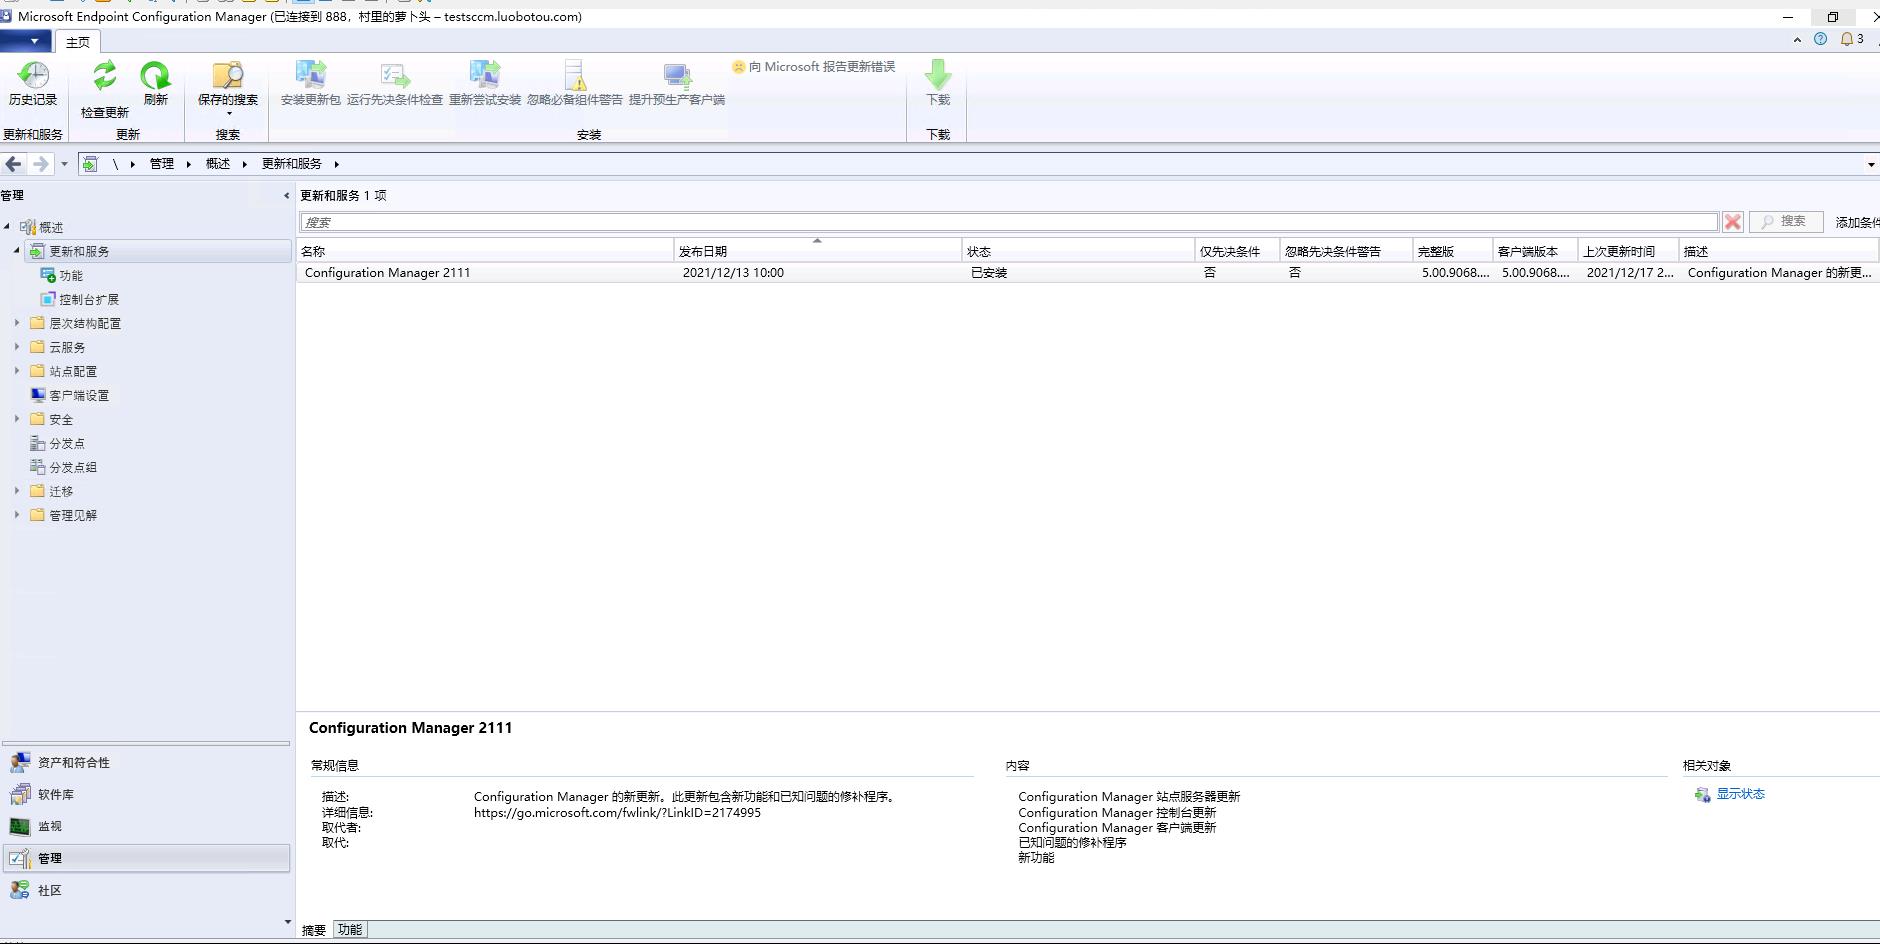The image size is (1880, 944).
Task: Select 更新和服务 in the tree
Action: click(80, 251)
